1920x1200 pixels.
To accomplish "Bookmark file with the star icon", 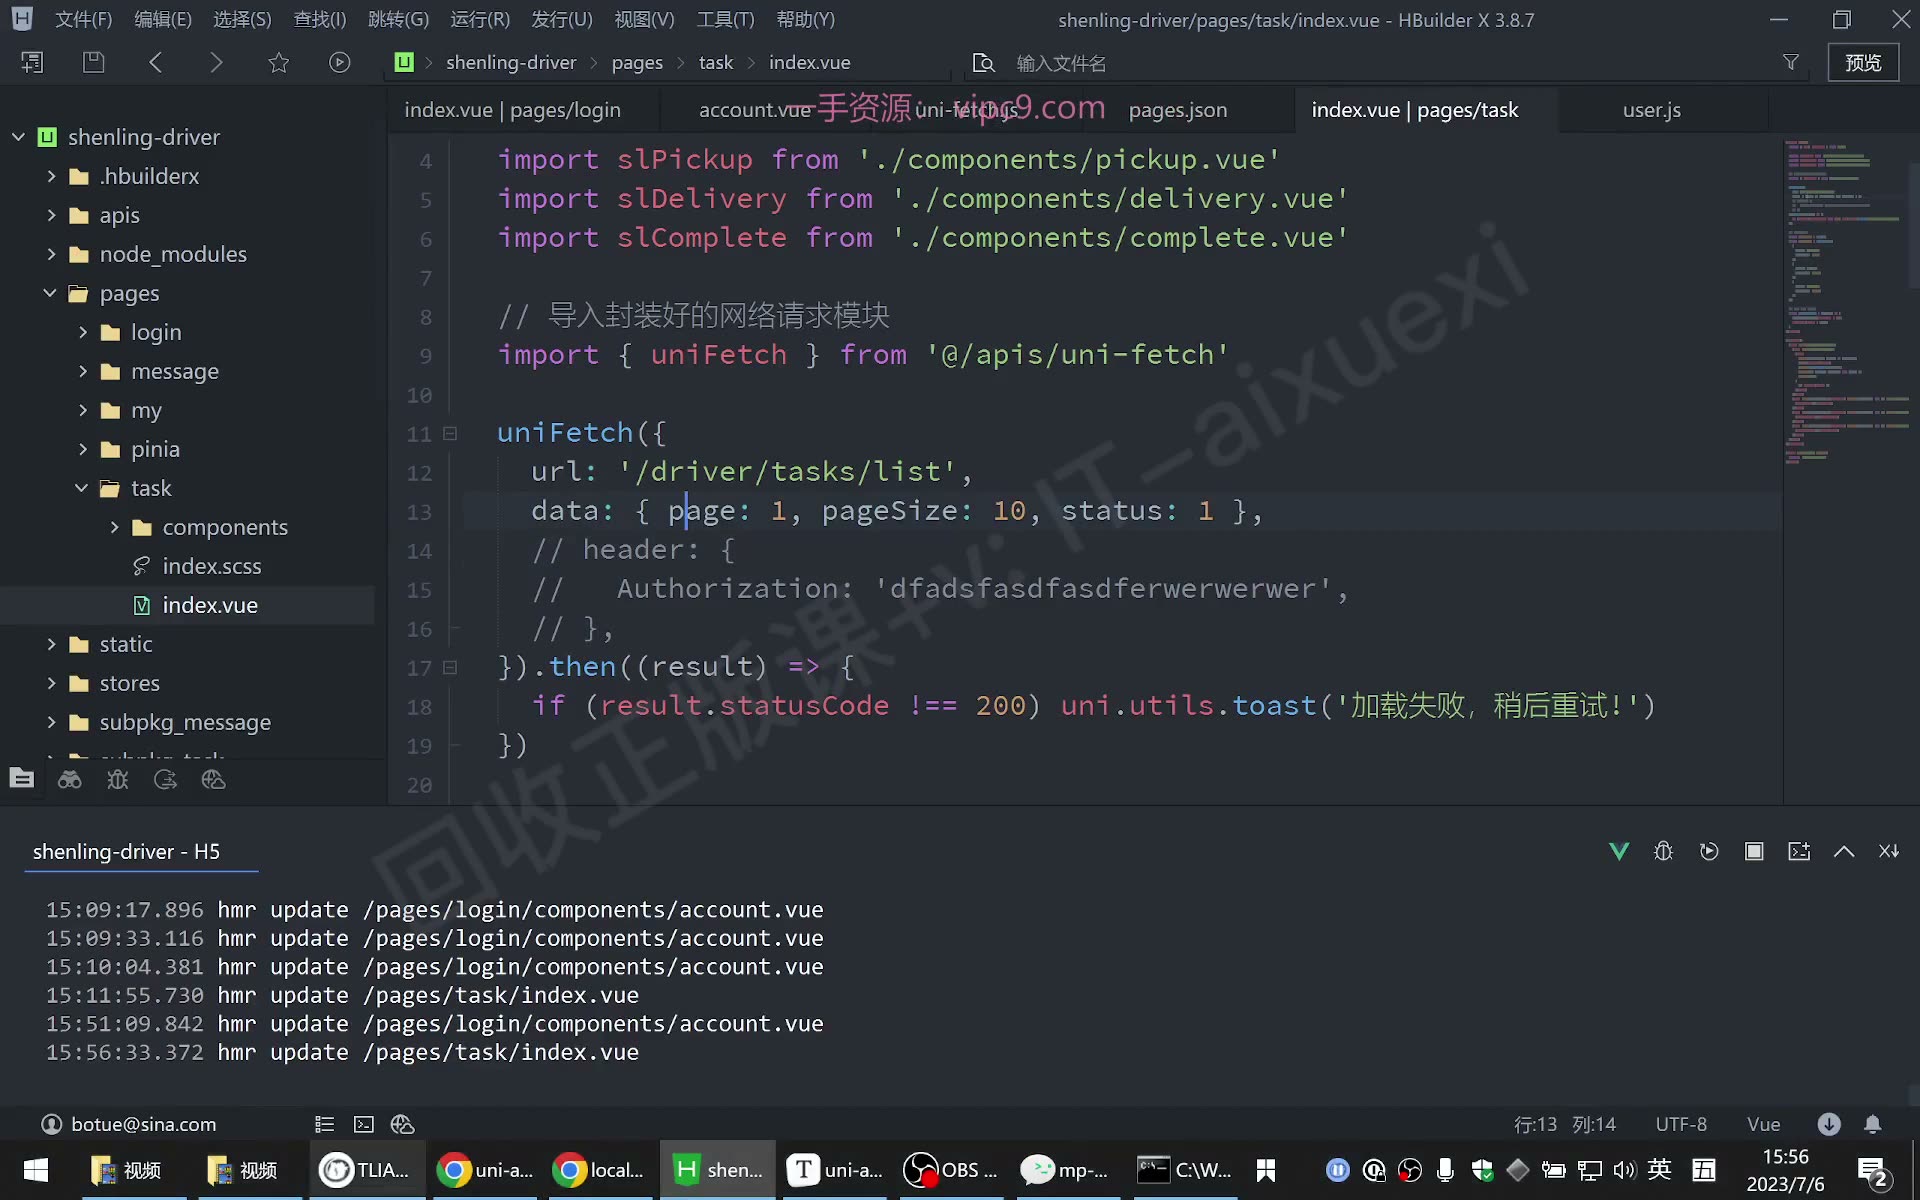I will tap(278, 62).
